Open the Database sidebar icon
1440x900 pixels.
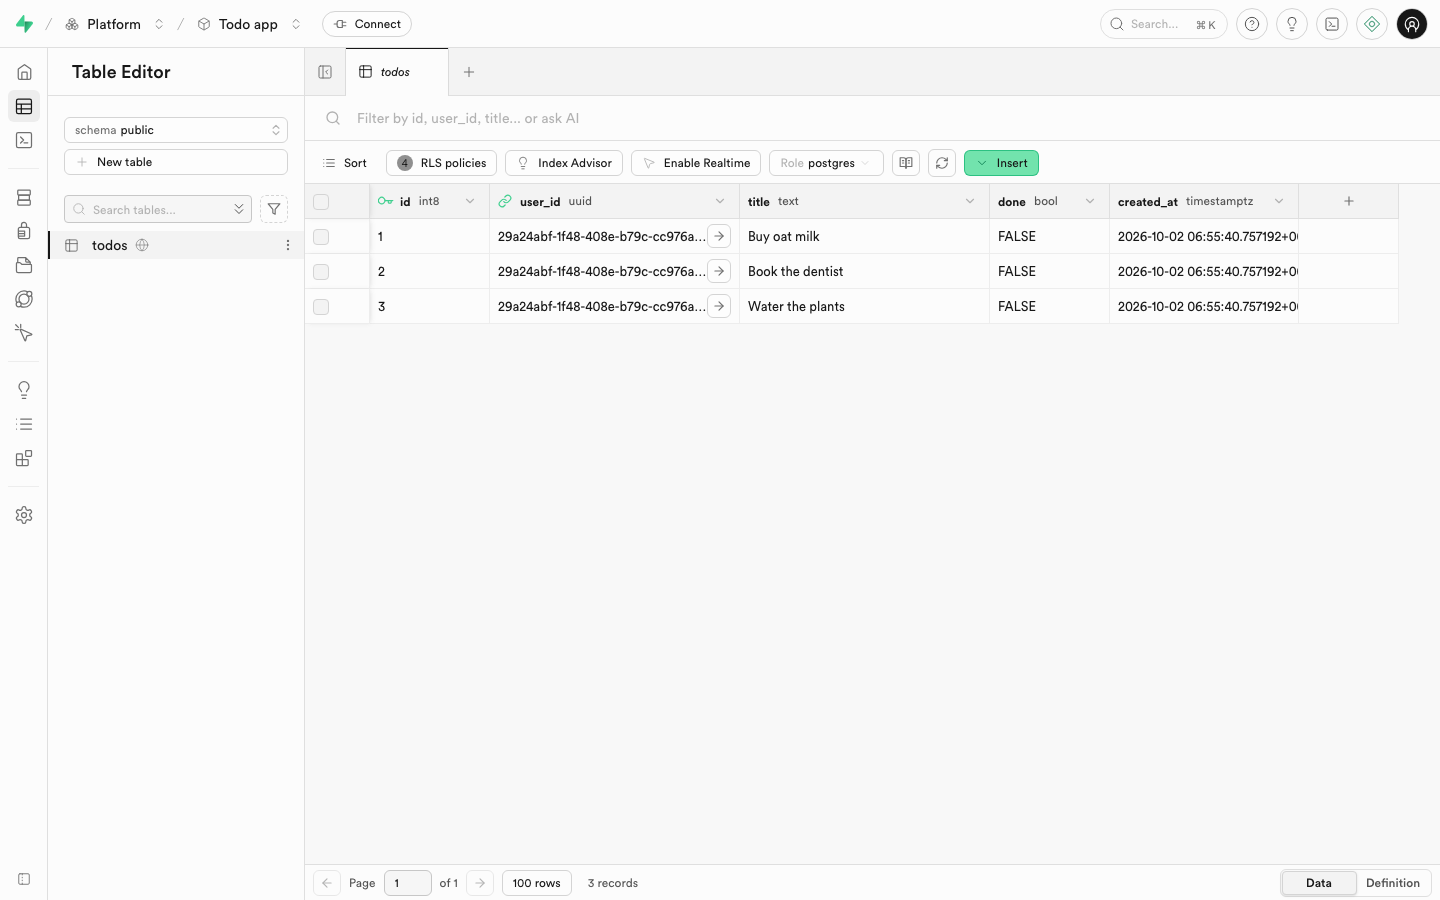(24, 198)
